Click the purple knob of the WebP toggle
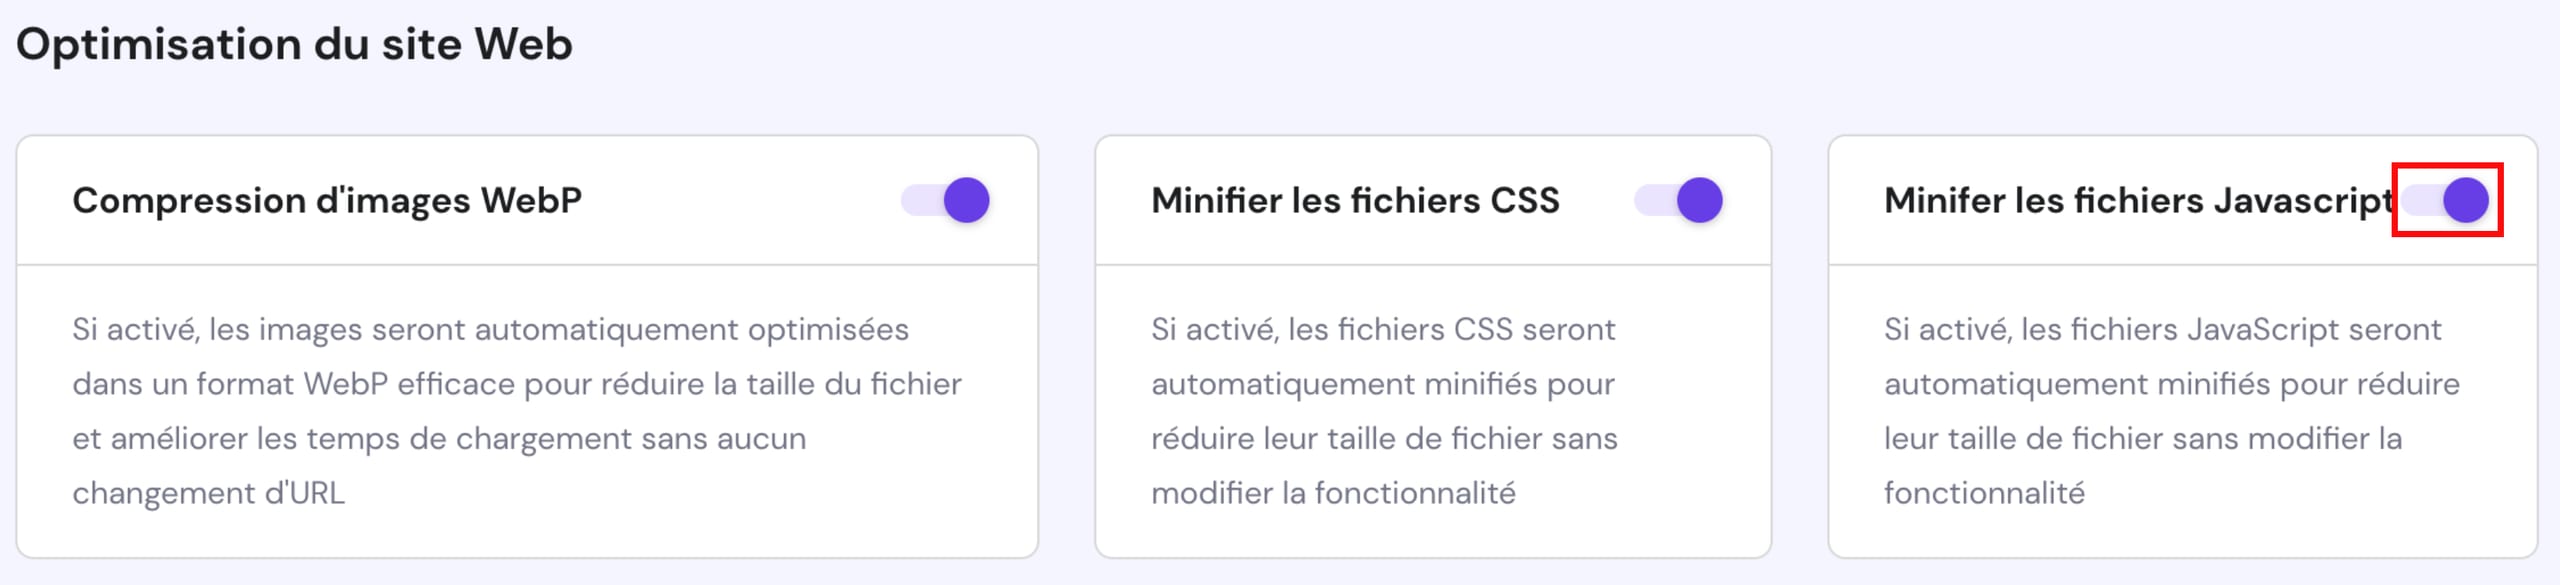 (x=966, y=200)
